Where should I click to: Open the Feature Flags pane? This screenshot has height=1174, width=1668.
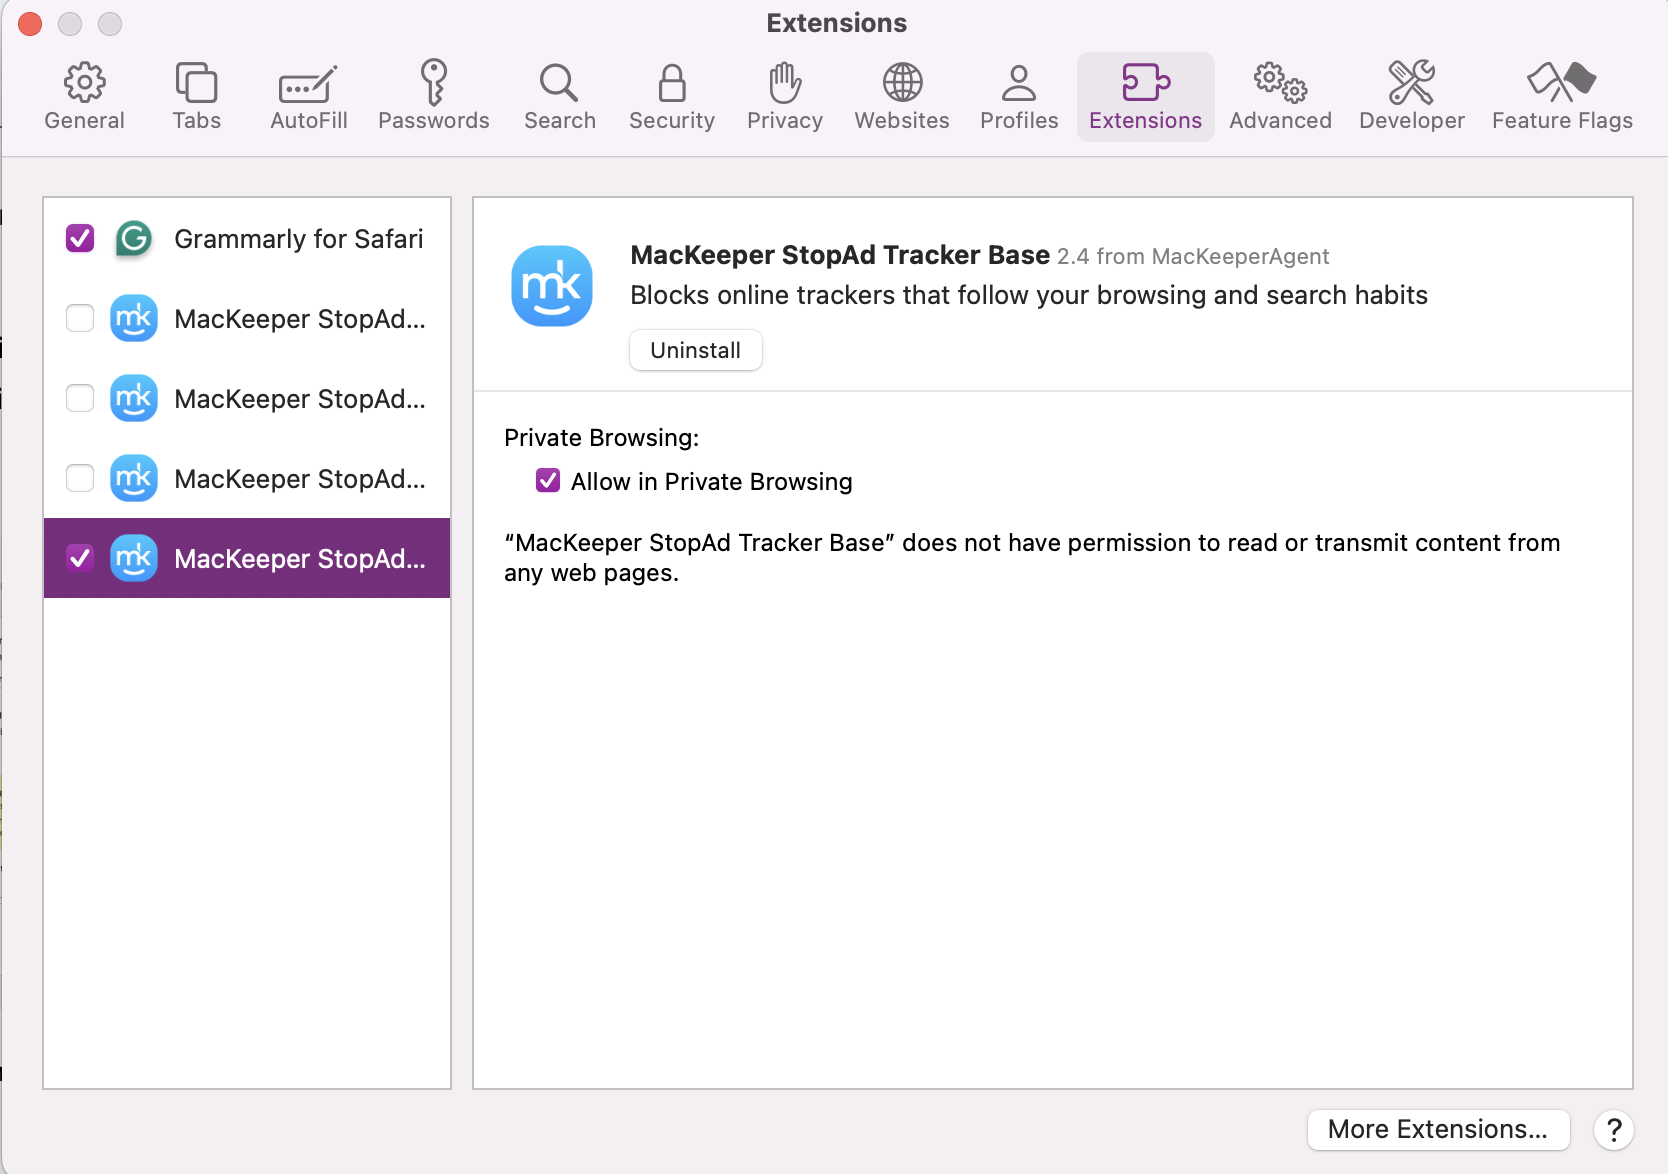(x=1560, y=95)
